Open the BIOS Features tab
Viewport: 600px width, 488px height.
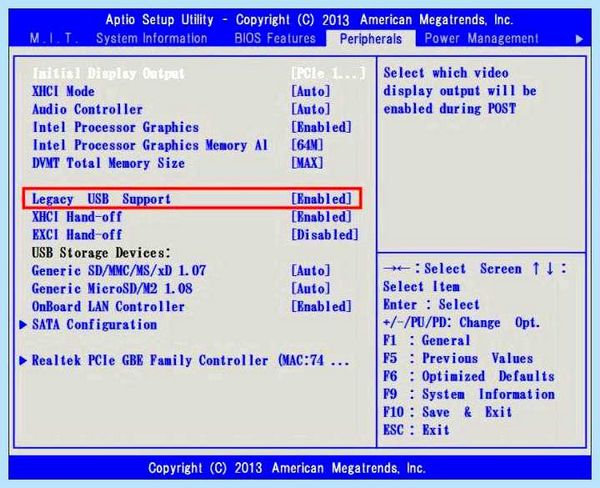(x=275, y=39)
